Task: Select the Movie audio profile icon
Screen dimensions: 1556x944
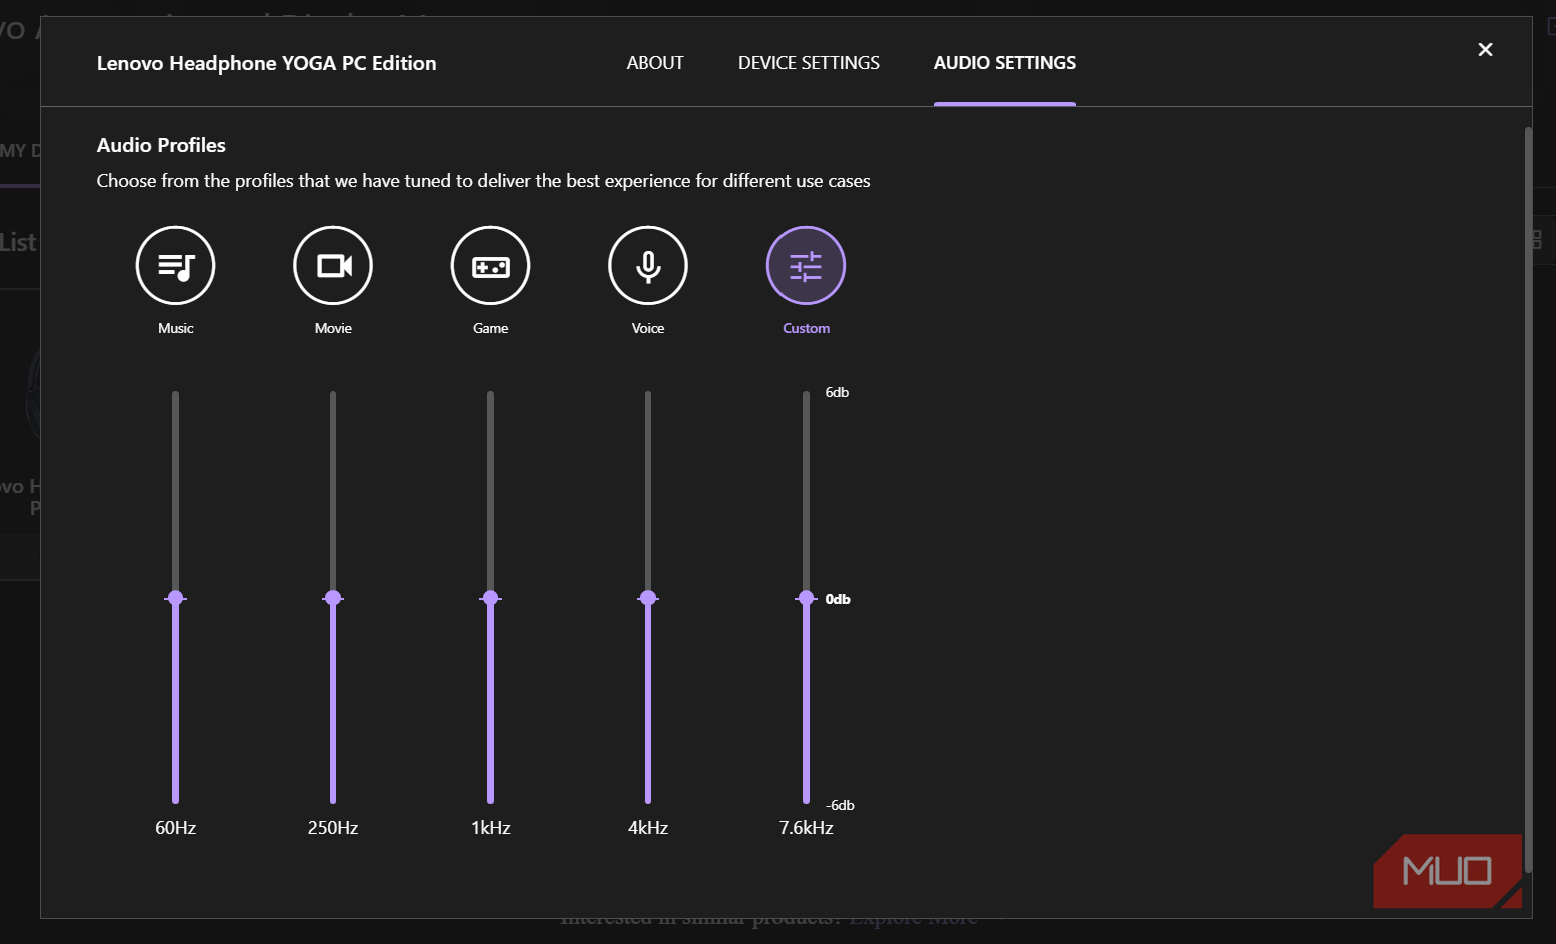Action: click(333, 265)
